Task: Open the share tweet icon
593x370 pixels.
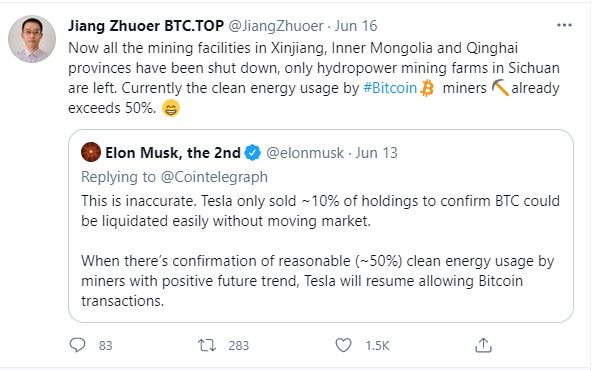Action: point(483,345)
